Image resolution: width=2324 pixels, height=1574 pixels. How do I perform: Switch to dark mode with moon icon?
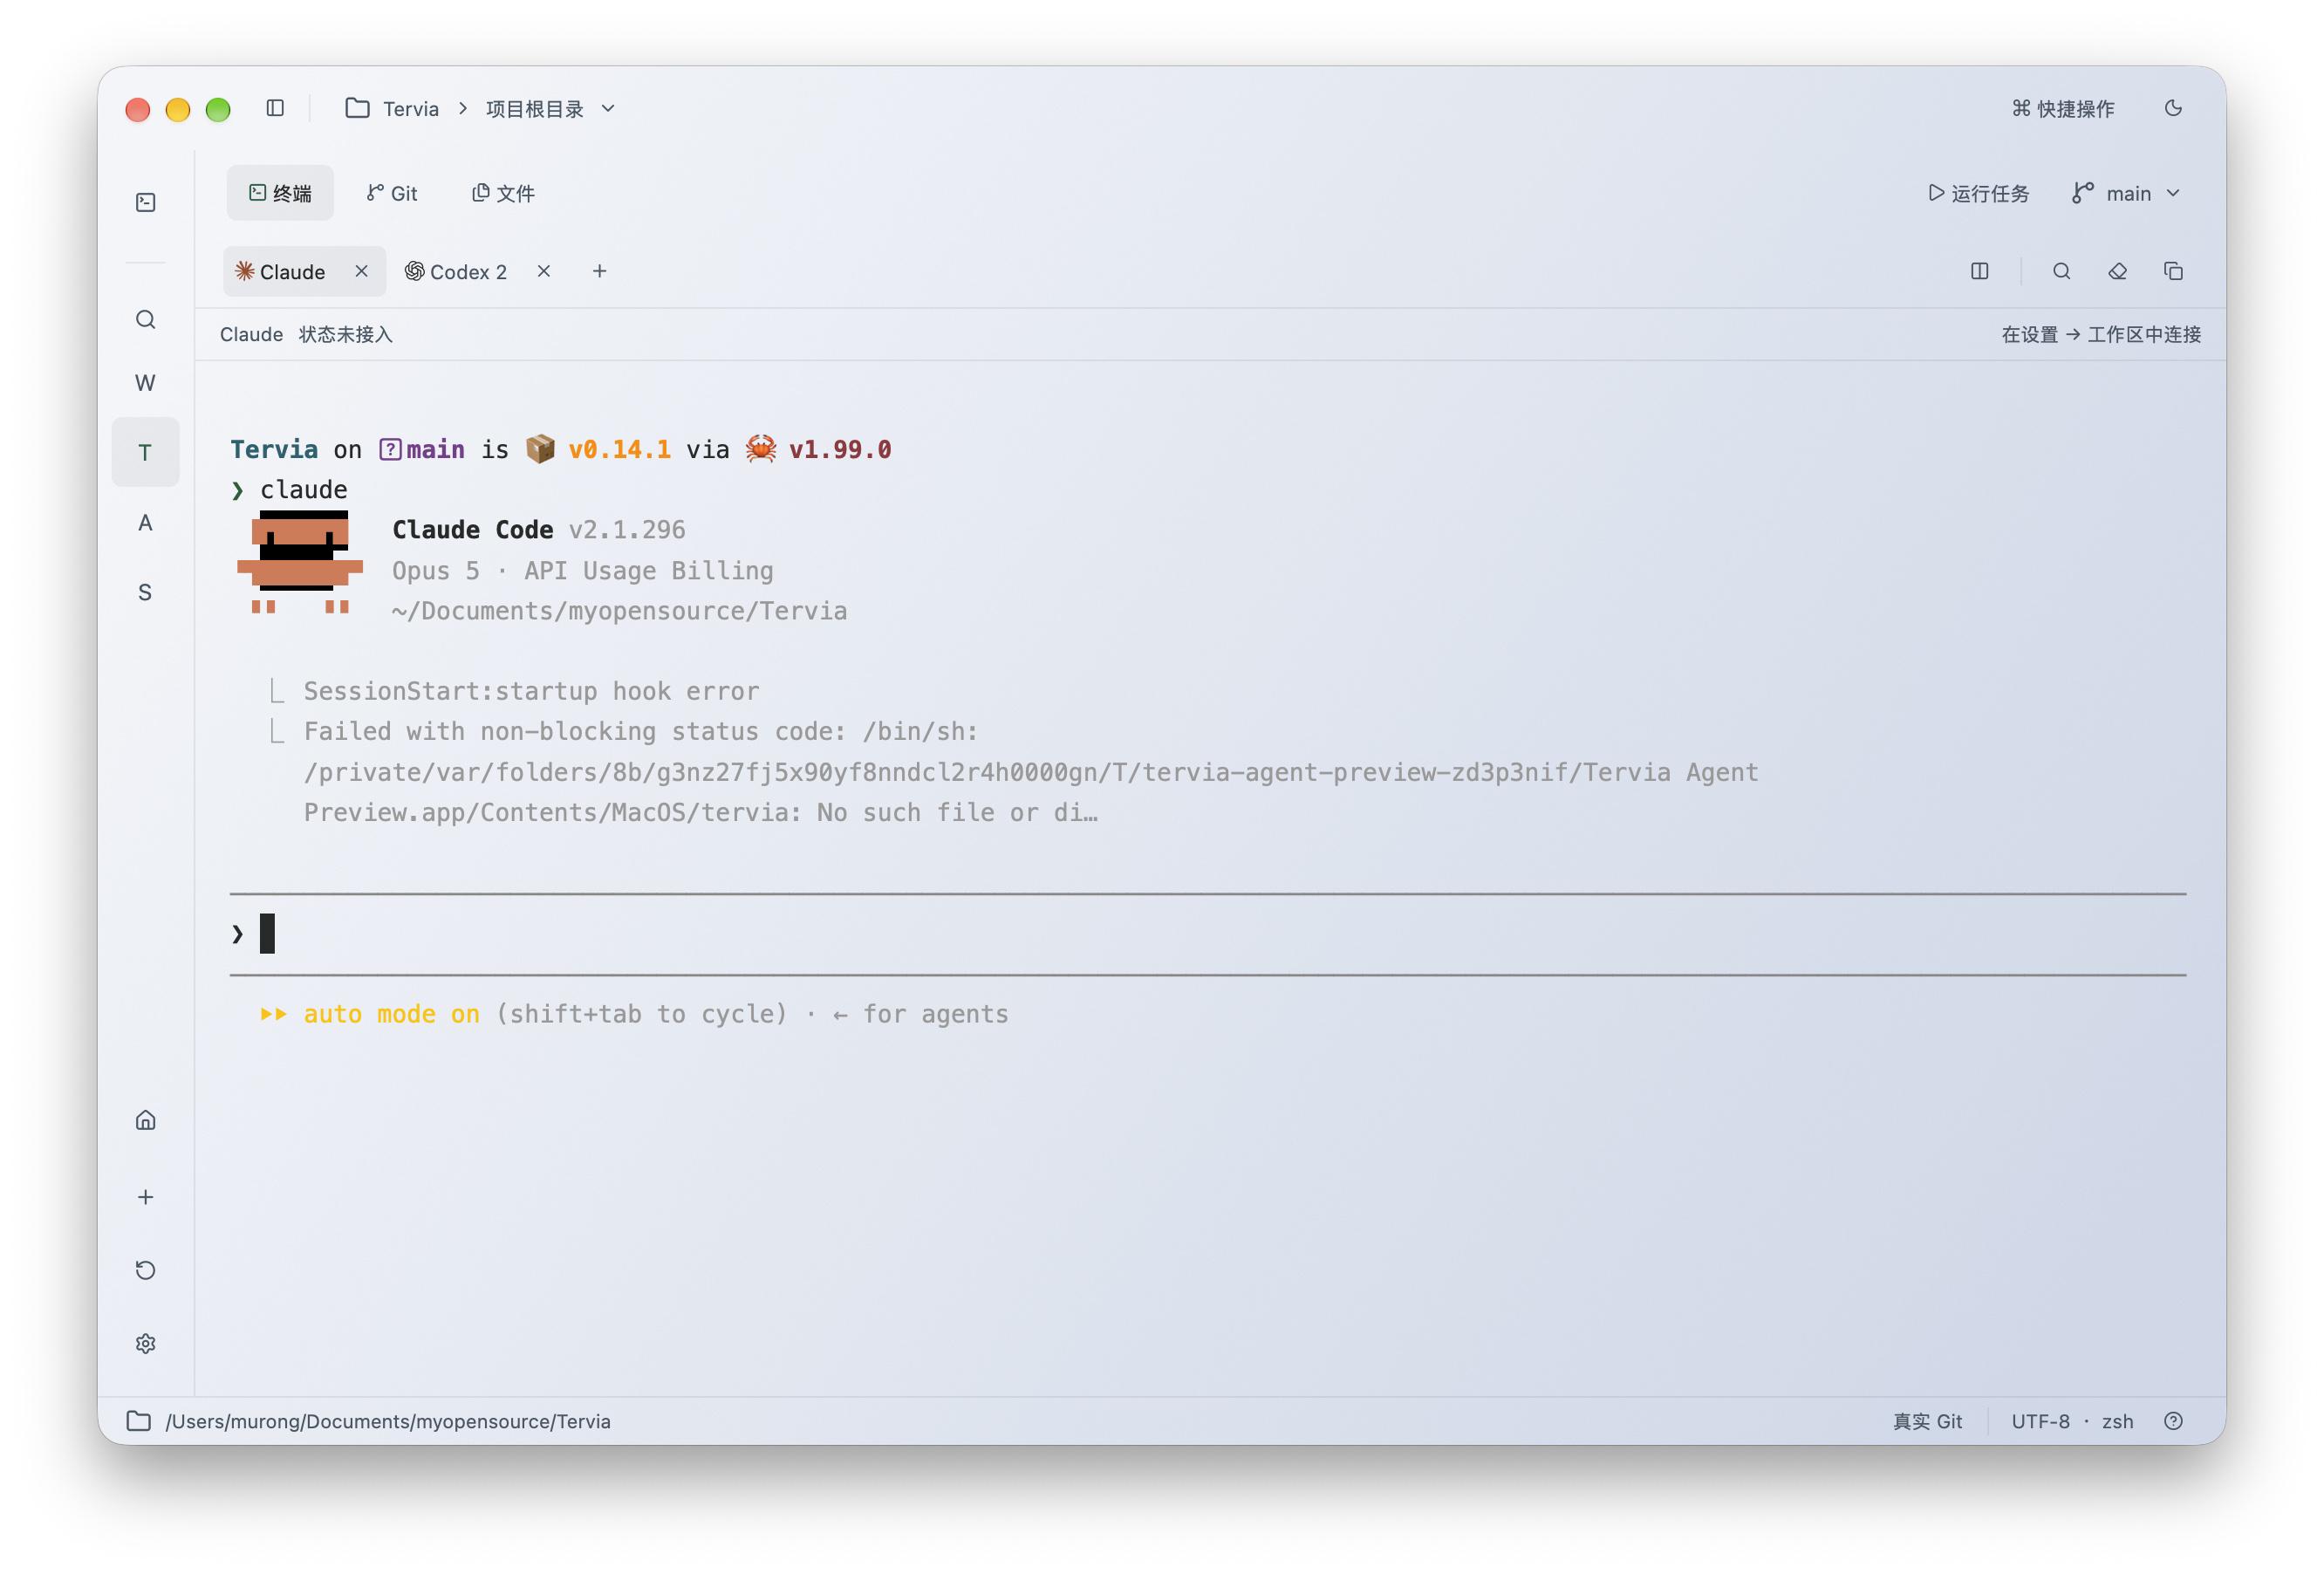2173,108
